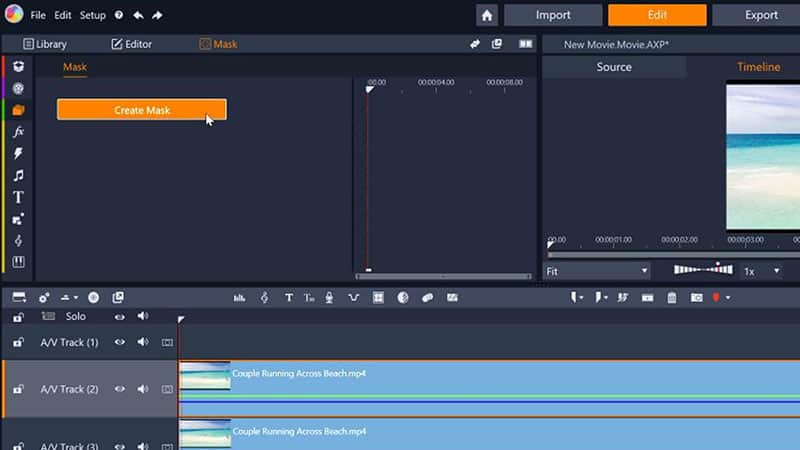Open the Library tab
The image size is (800, 450).
click(x=45, y=44)
